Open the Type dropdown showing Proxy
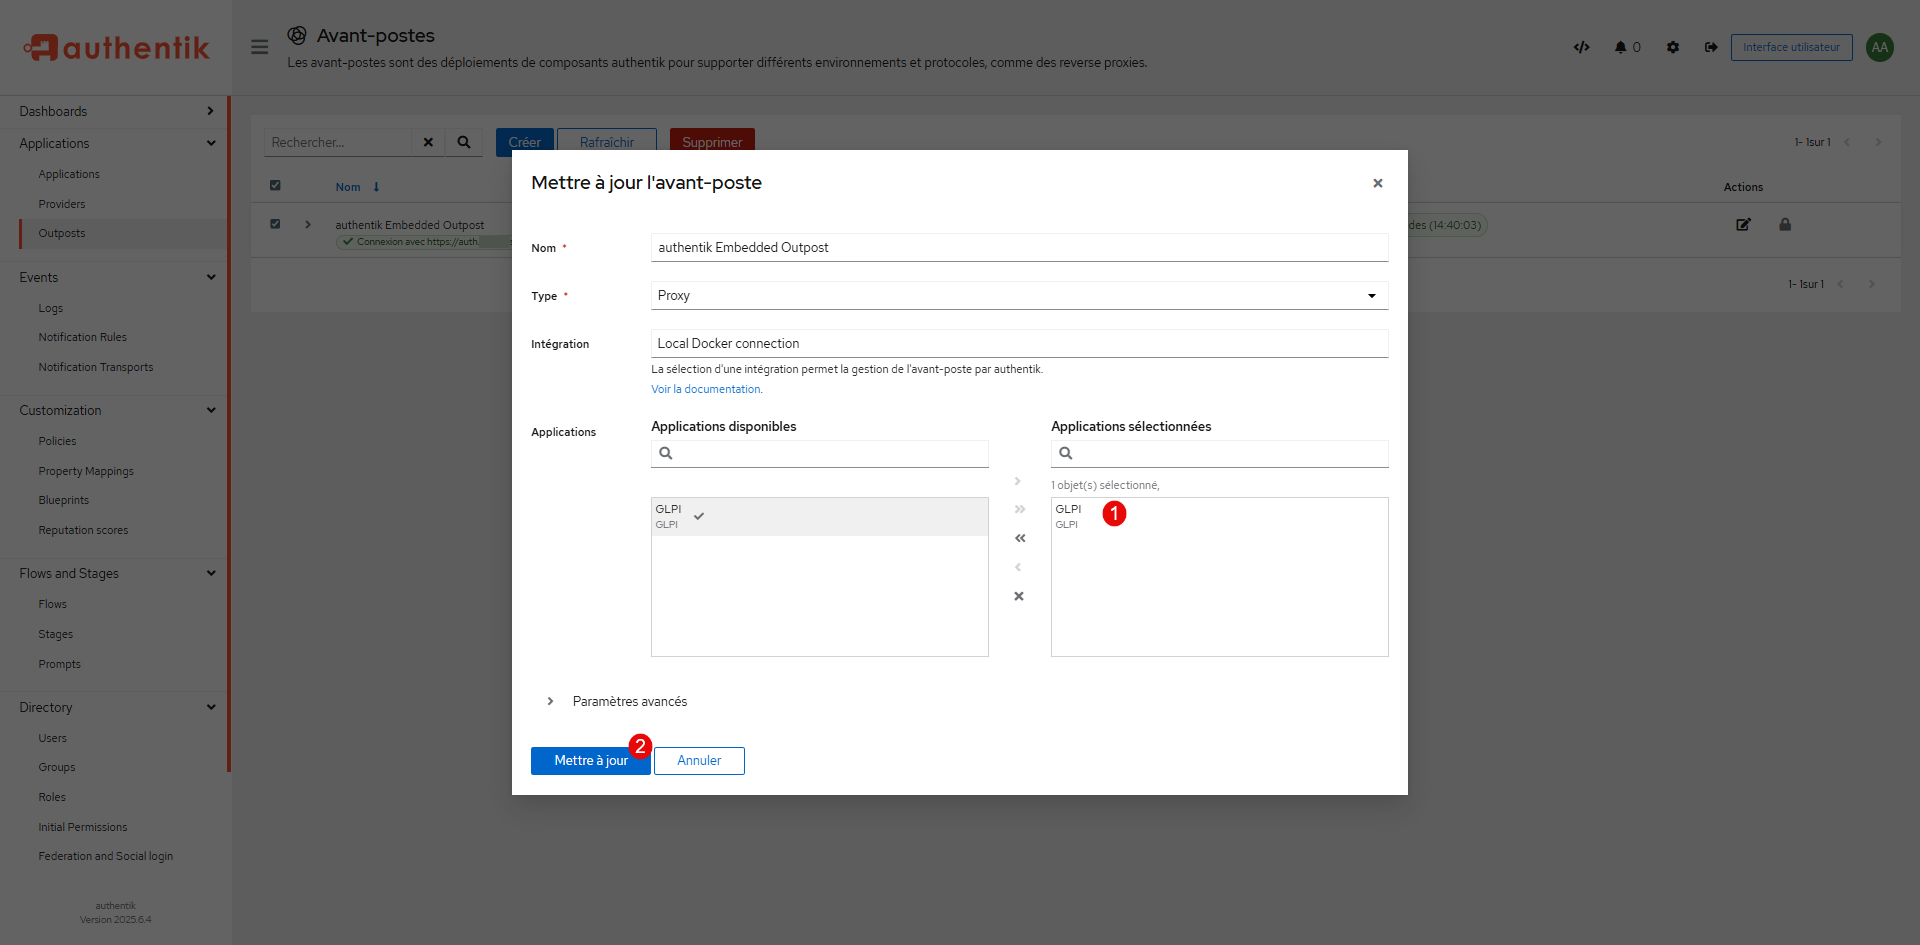The height and width of the screenshot is (945, 1920). 1019,296
